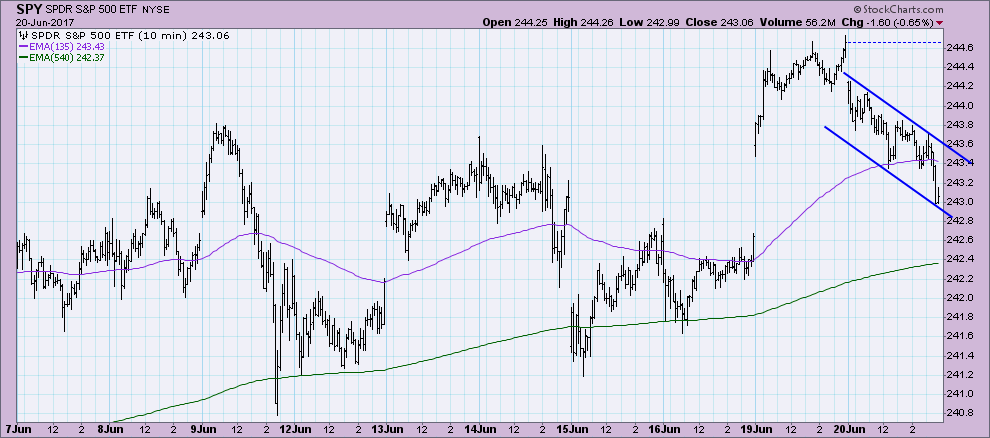
Task: Click the 244.4 price axis label
Action: [960, 66]
